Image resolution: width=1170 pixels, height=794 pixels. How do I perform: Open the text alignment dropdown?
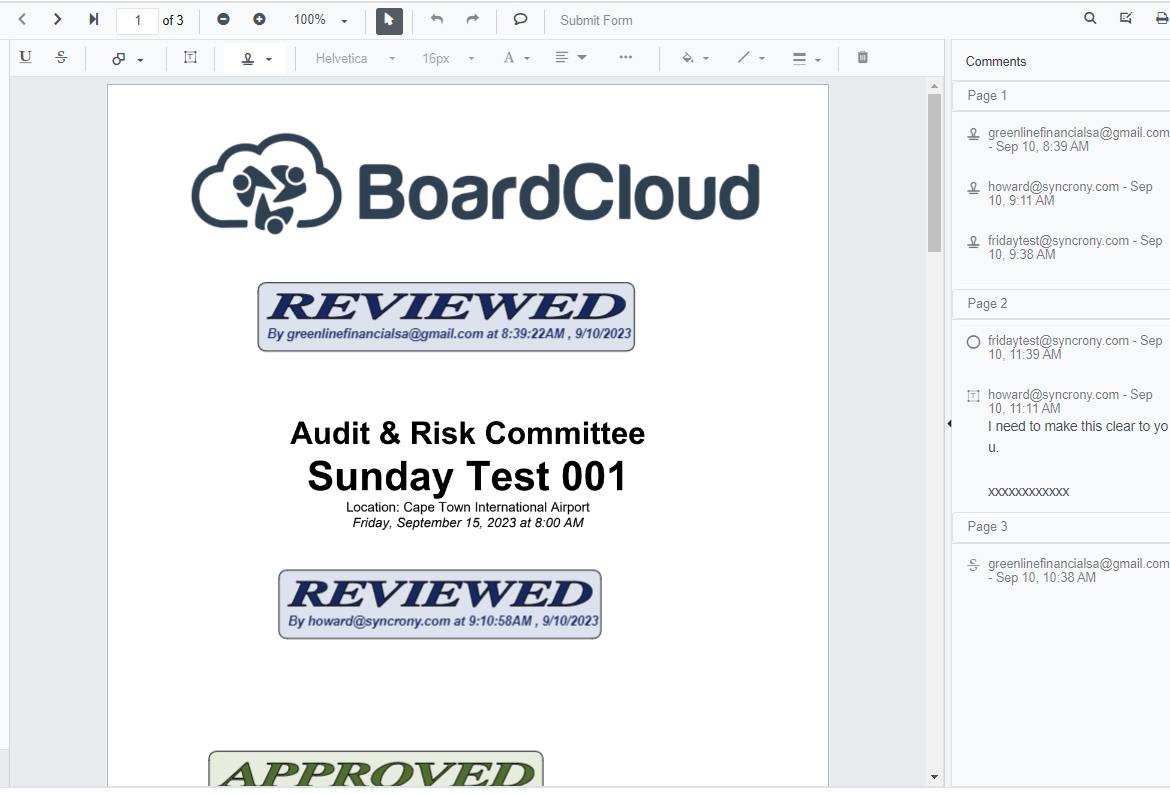571,58
